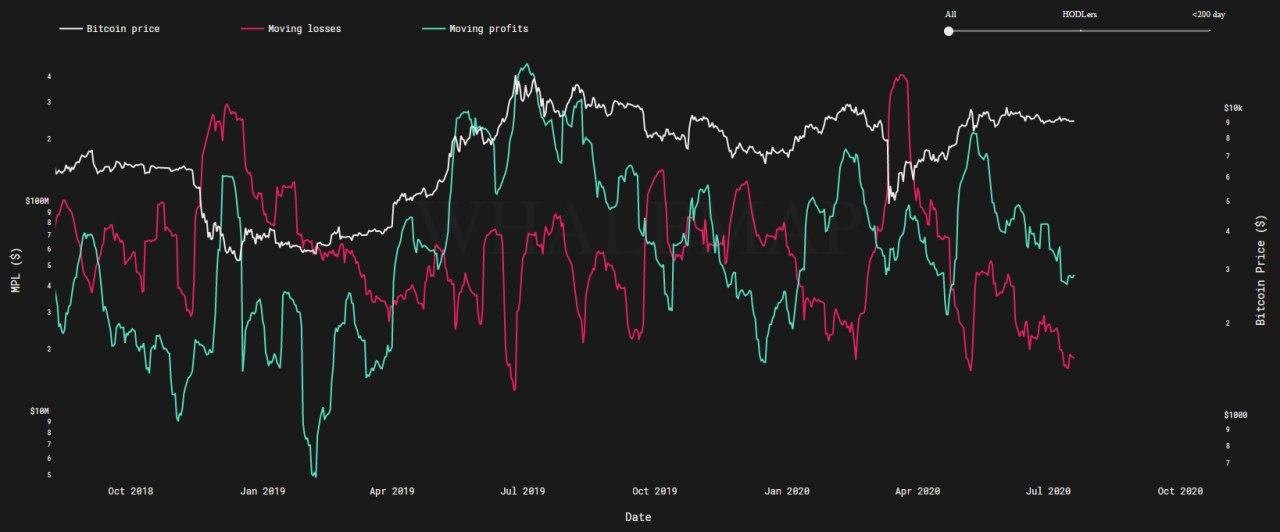Click the Oct 2018 date axis label
Image resolution: width=1280 pixels, height=532 pixels.
tap(130, 491)
